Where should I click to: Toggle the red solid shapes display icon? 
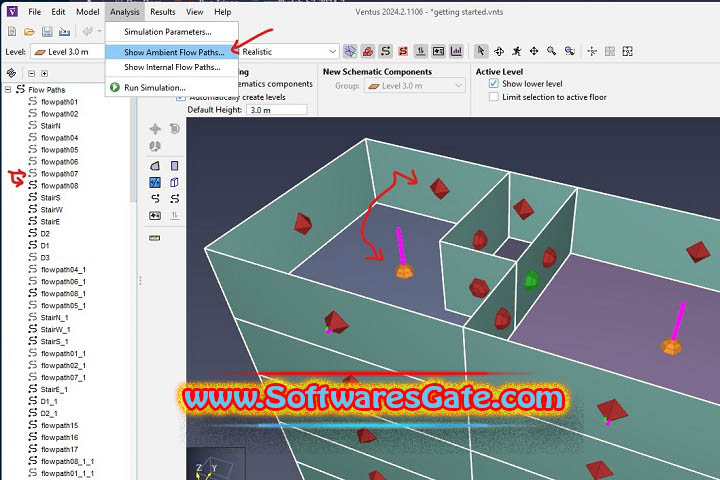(x=368, y=51)
